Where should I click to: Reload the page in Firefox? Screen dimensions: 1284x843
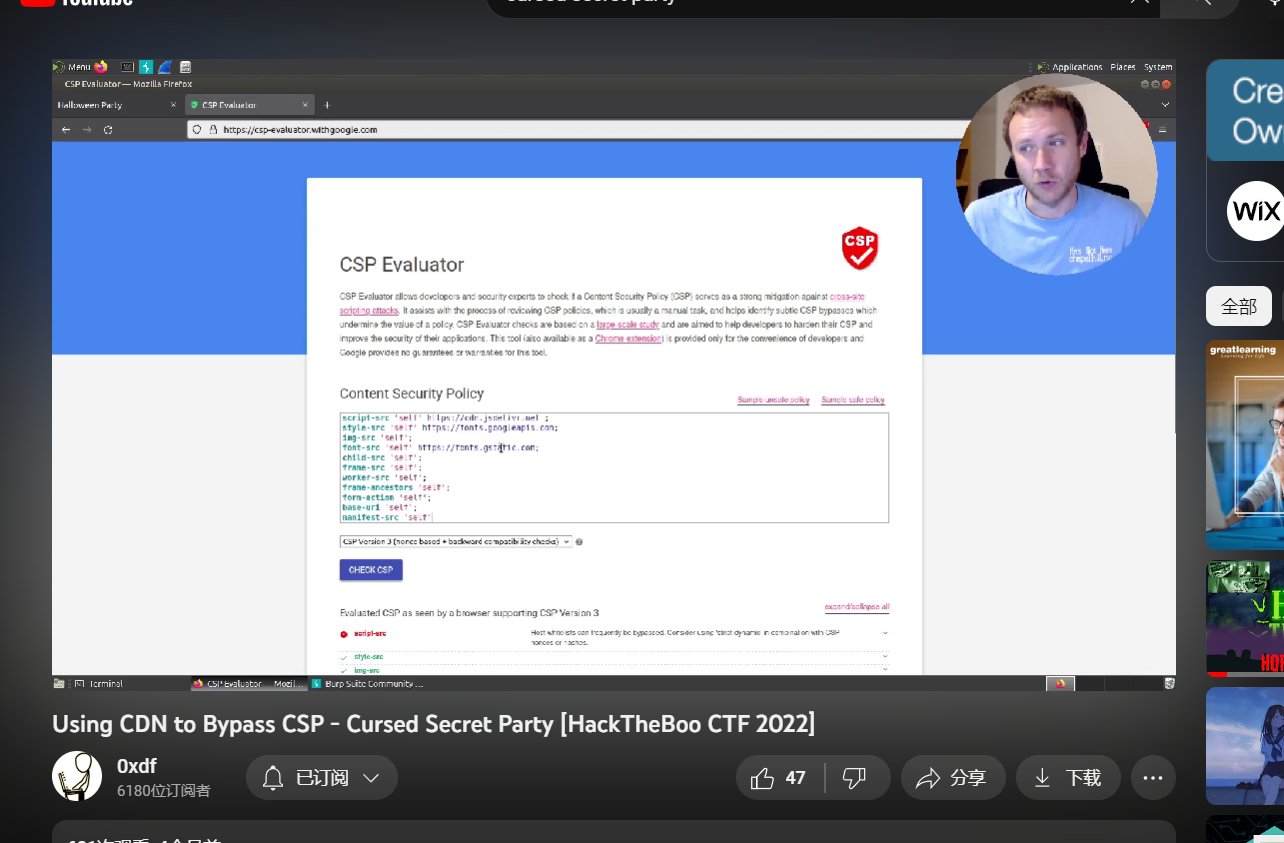108,130
